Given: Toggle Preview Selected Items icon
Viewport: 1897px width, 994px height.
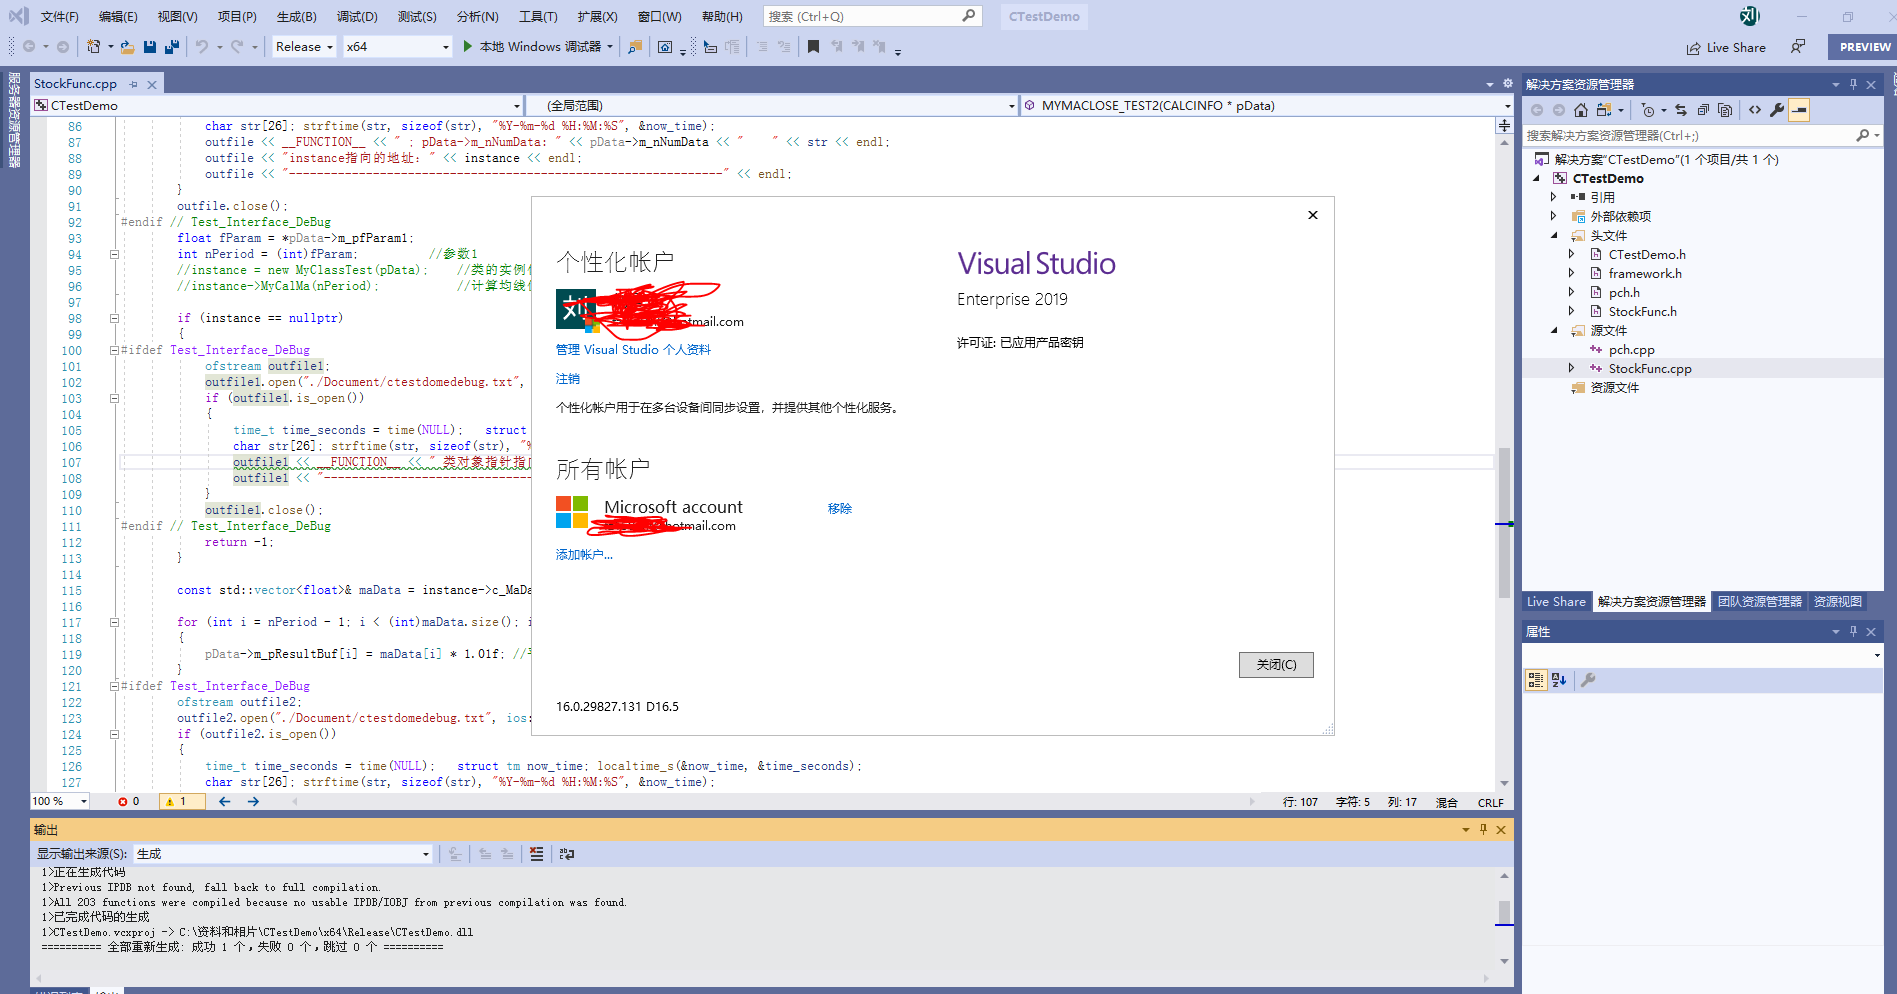Looking at the screenshot, I should tap(1799, 110).
